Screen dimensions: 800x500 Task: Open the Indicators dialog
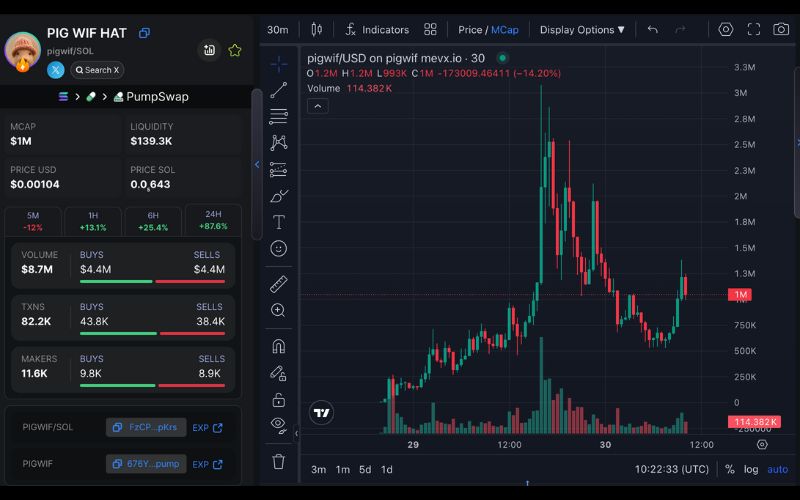pos(377,30)
